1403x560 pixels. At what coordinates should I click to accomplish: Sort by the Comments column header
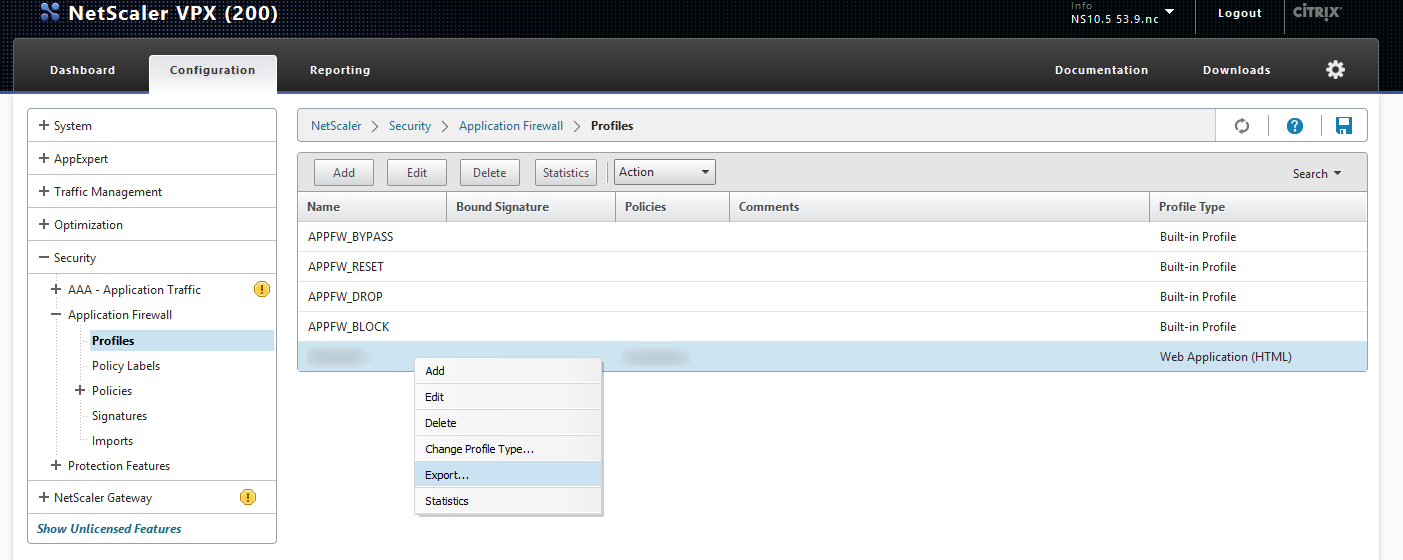click(939, 207)
